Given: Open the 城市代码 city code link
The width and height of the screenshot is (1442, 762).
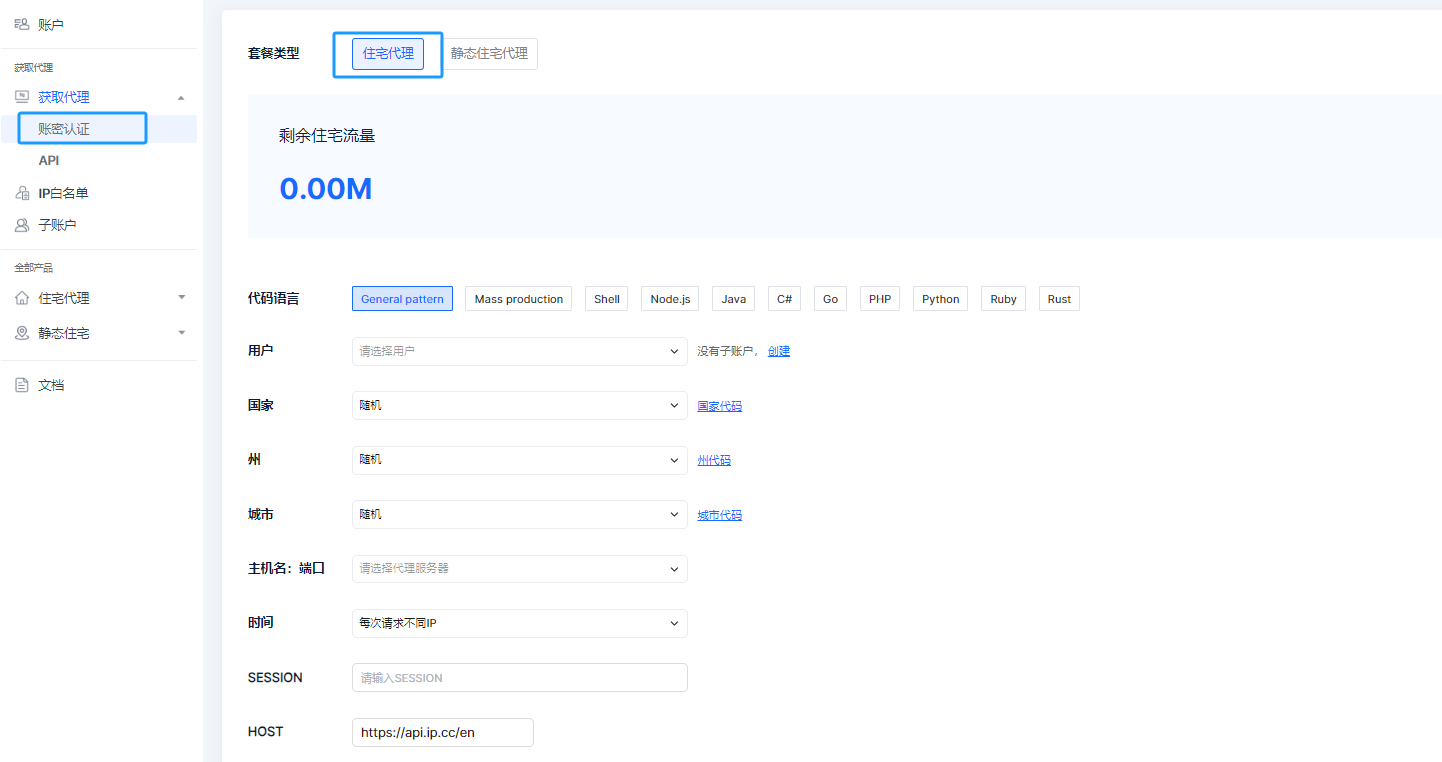Looking at the screenshot, I should click(x=719, y=515).
